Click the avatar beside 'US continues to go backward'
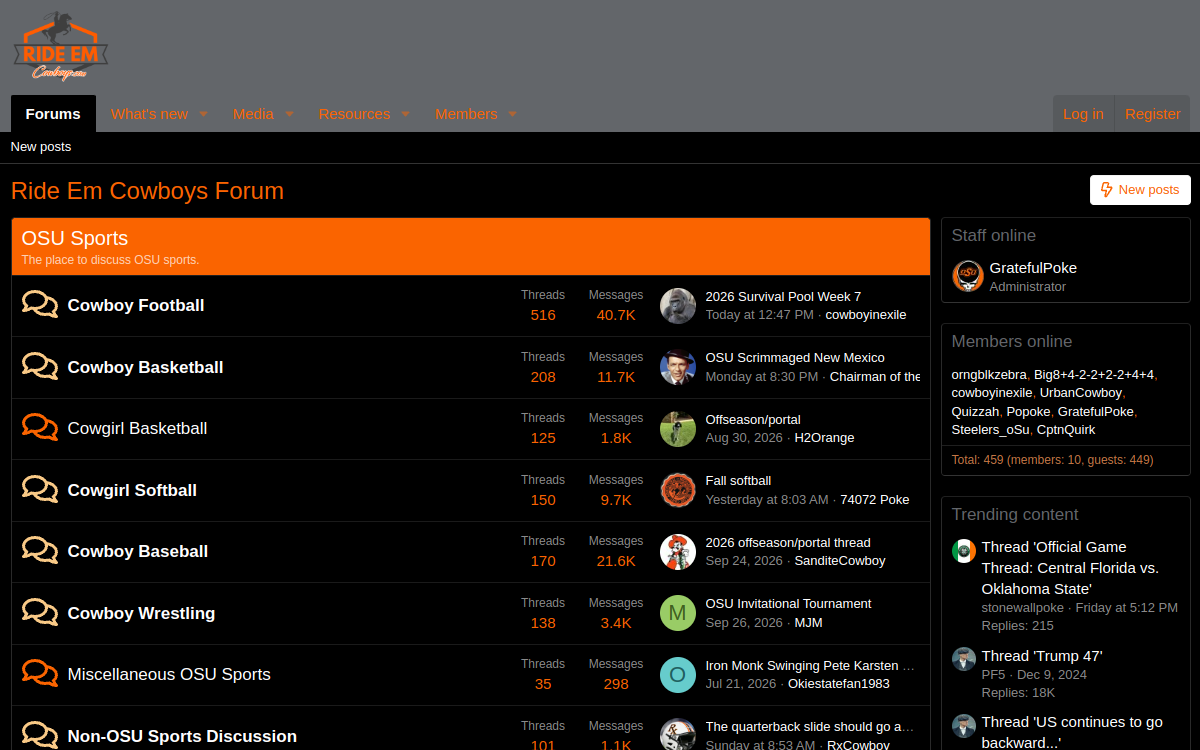 tap(963, 725)
